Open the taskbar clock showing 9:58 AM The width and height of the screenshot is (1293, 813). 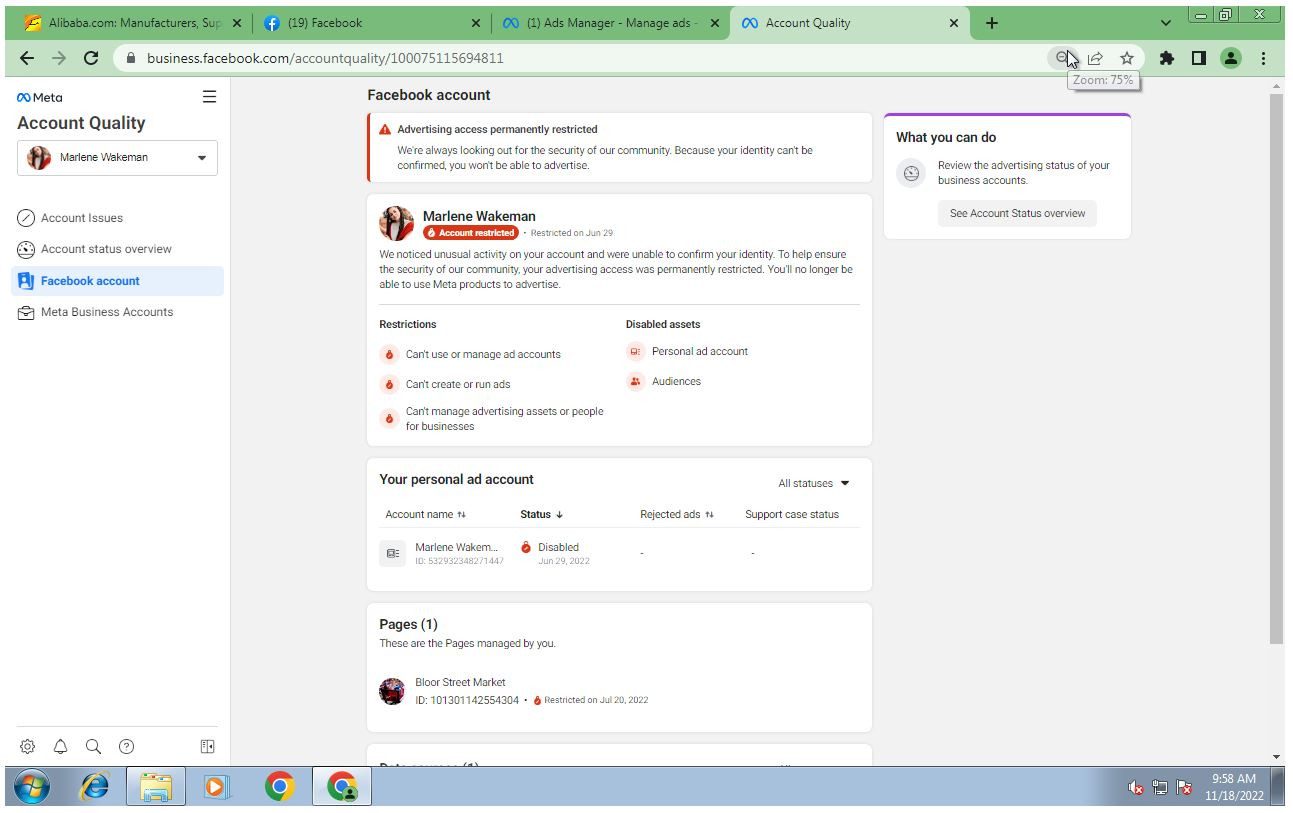[x=1233, y=788]
